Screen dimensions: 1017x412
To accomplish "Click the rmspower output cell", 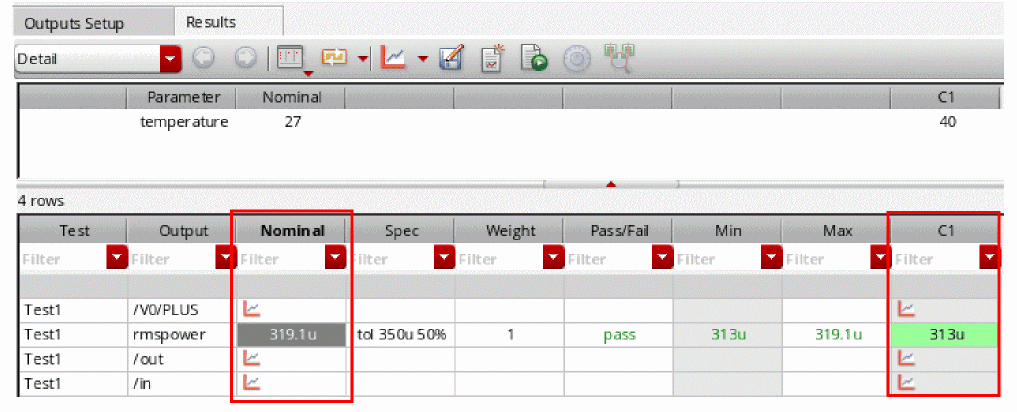I will (x=182, y=335).
